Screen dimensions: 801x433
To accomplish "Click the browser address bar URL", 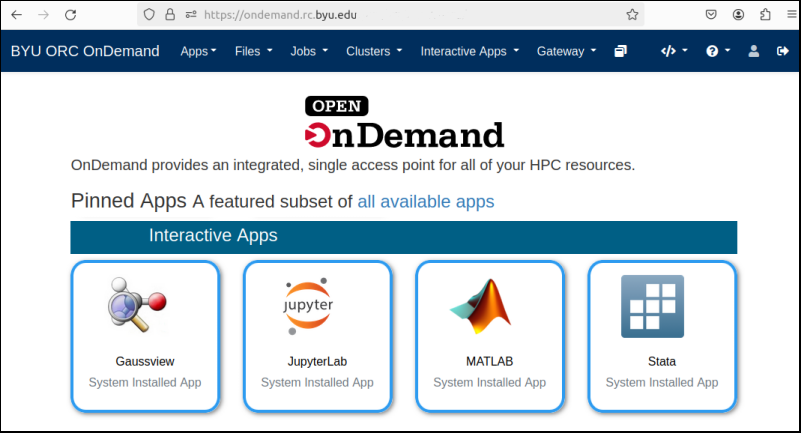I will click(x=280, y=15).
